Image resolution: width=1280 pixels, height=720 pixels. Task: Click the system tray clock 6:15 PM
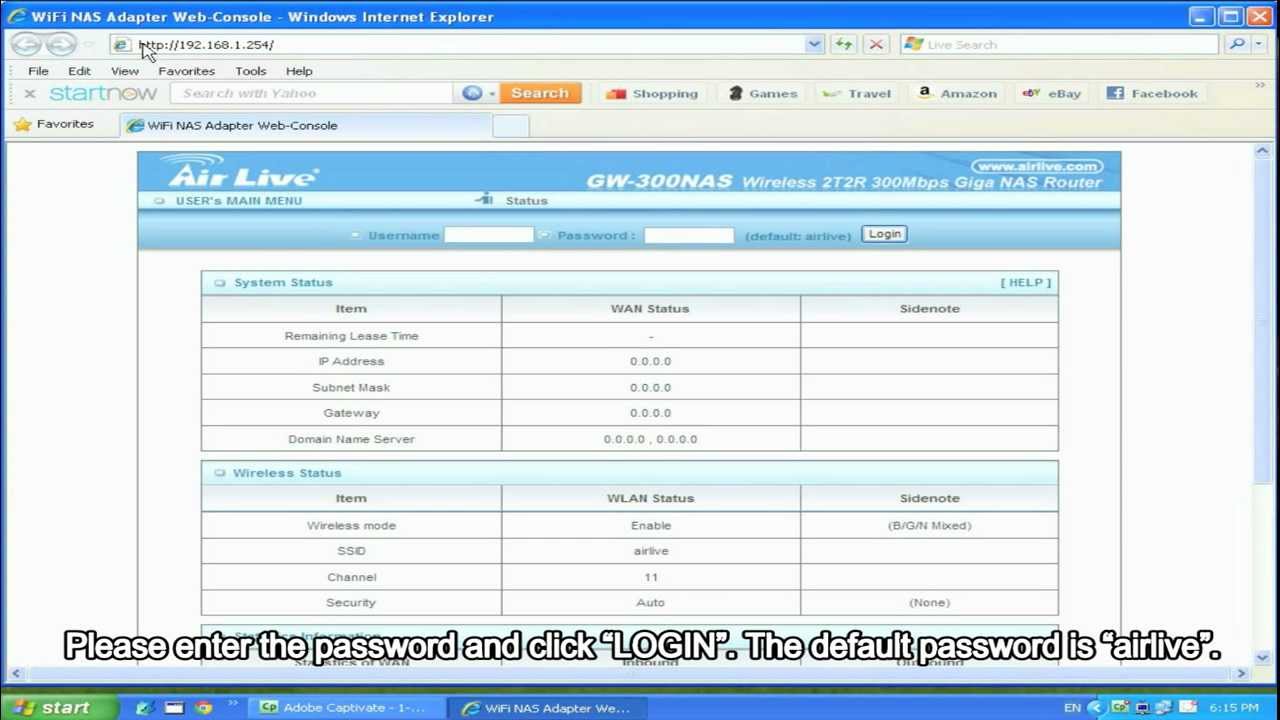tap(1233, 708)
